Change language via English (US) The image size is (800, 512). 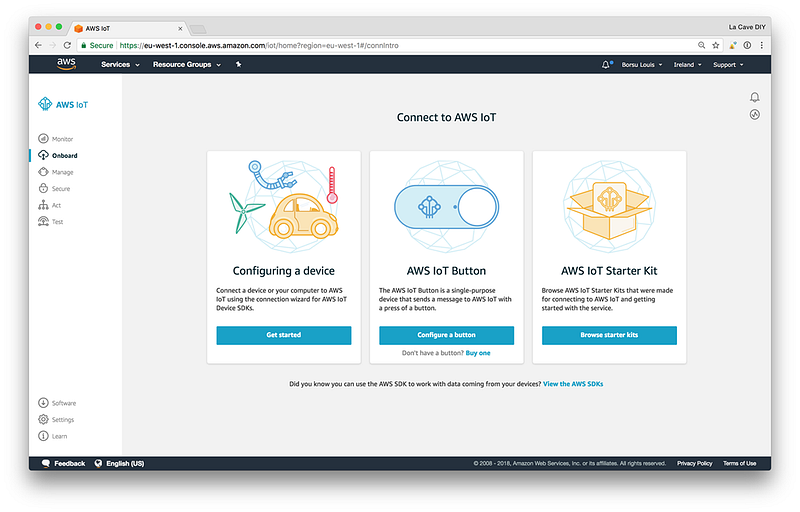[x=125, y=463]
